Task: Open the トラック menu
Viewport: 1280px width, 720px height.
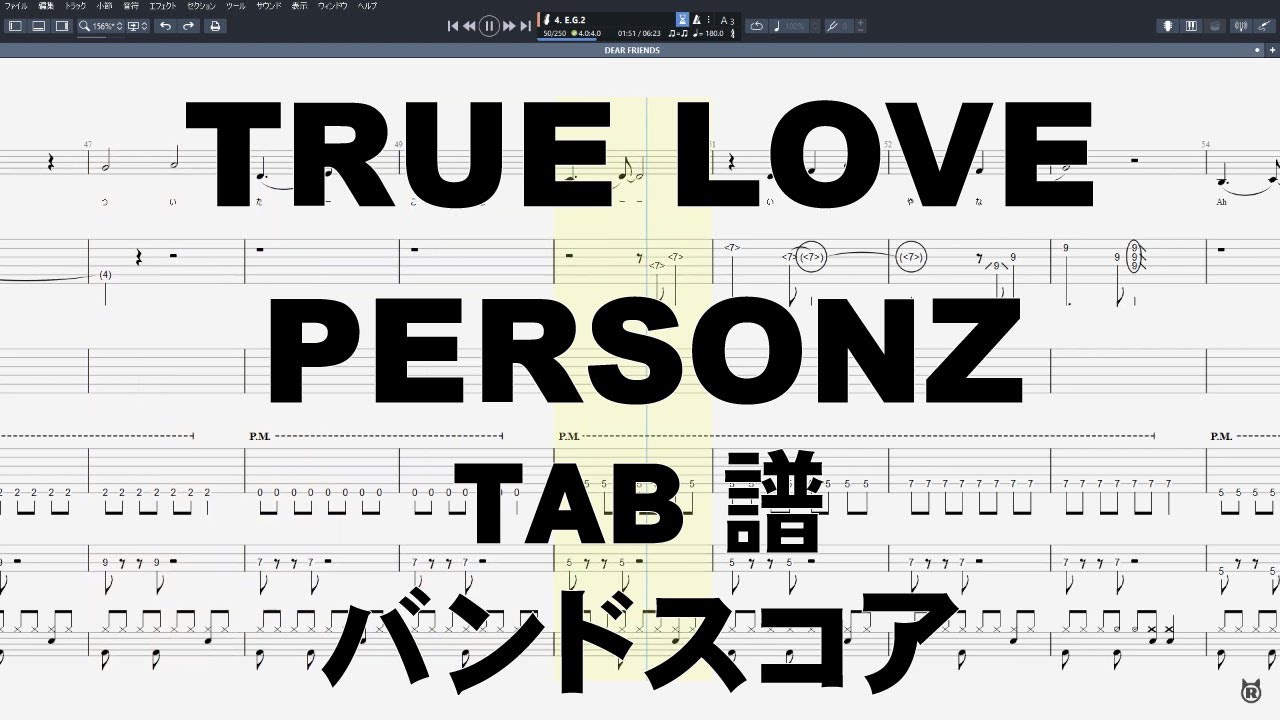Action: [76, 6]
